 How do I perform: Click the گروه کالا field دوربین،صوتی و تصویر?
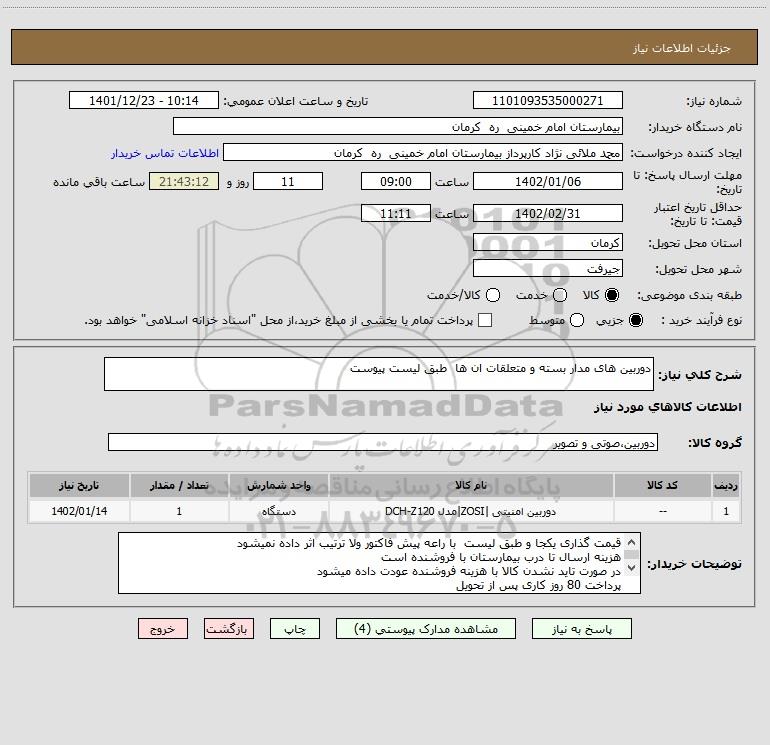tap(383, 442)
